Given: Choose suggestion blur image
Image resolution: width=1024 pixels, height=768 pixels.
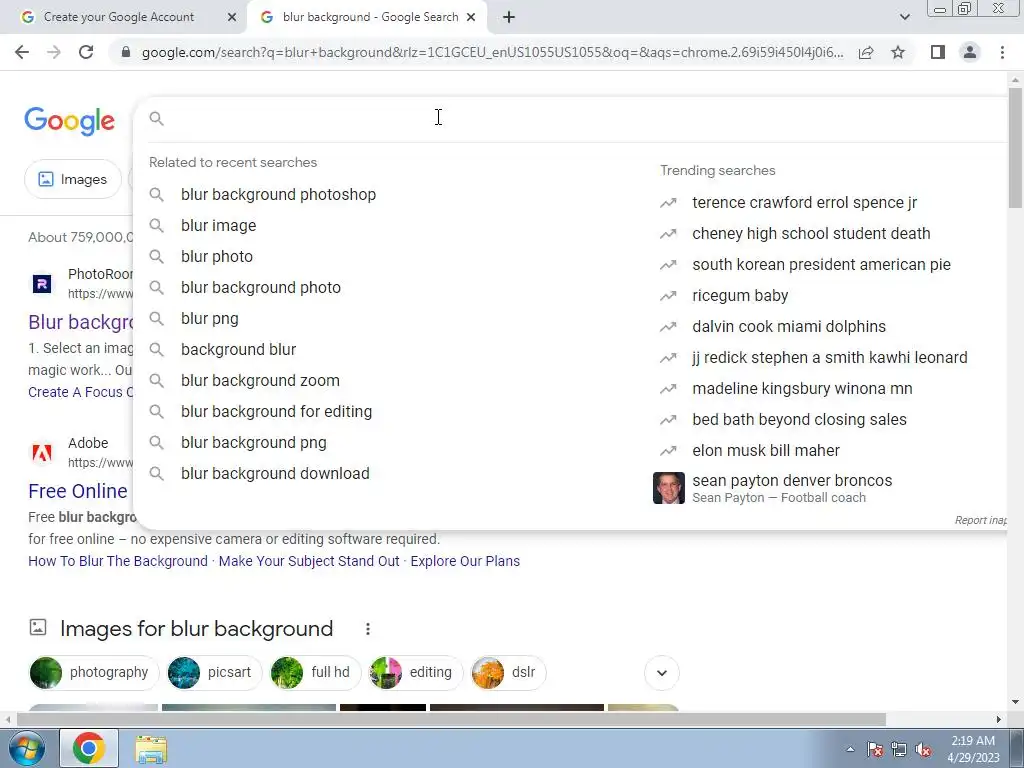Looking at the screenshot, I should [x=218, y=225].
